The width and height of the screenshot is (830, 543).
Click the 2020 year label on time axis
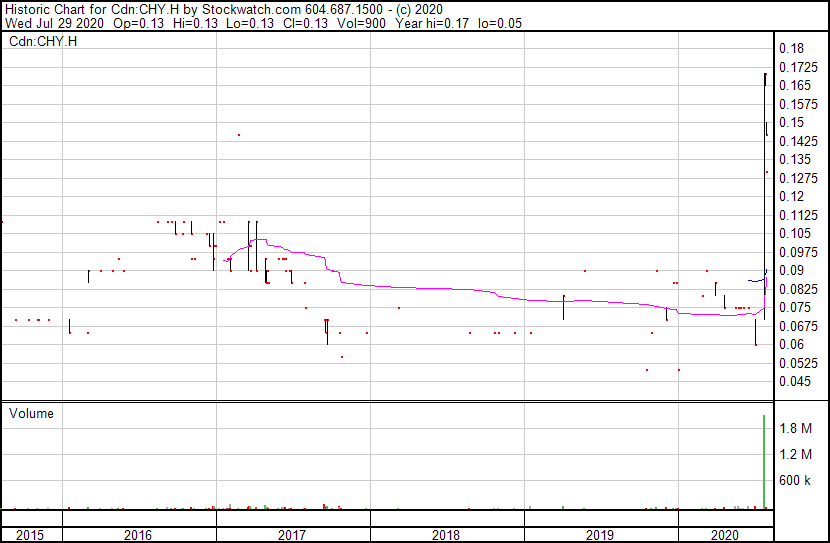[x=724, y=536]
